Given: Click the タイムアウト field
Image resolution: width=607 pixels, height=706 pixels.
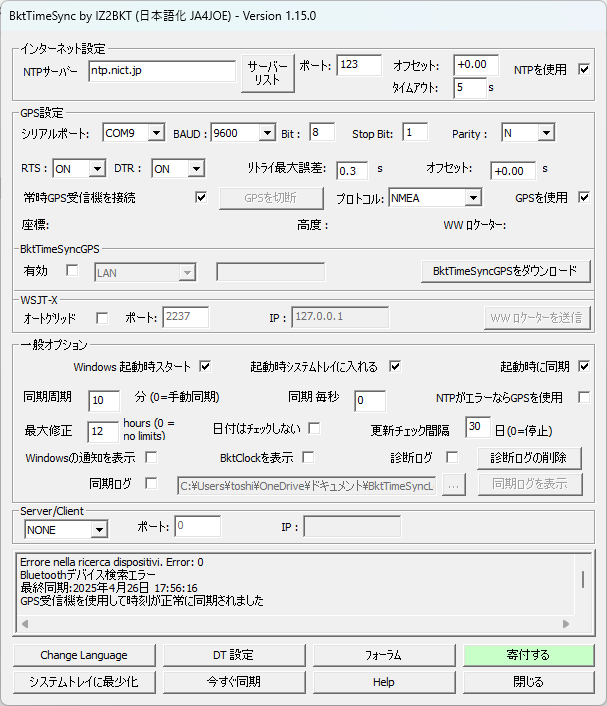Looking at the screenshot, I should coord(470,87).
